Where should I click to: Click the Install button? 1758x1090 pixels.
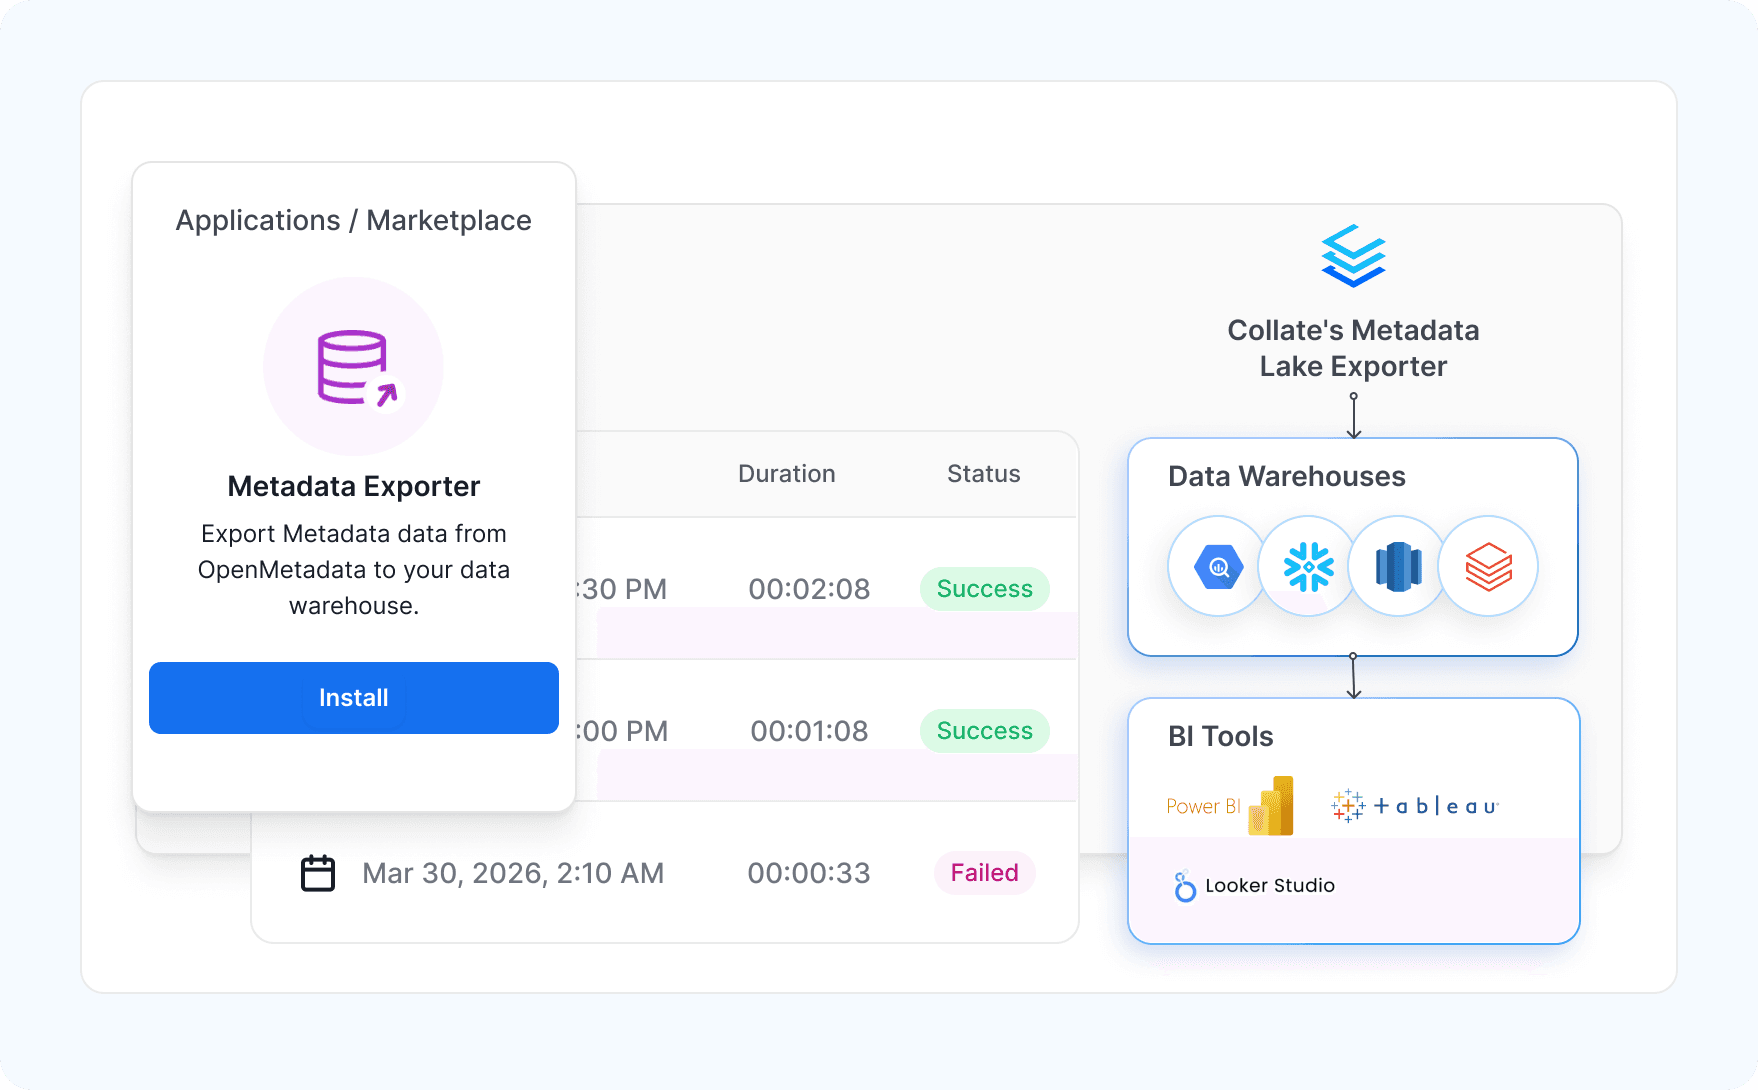[354, 698]
